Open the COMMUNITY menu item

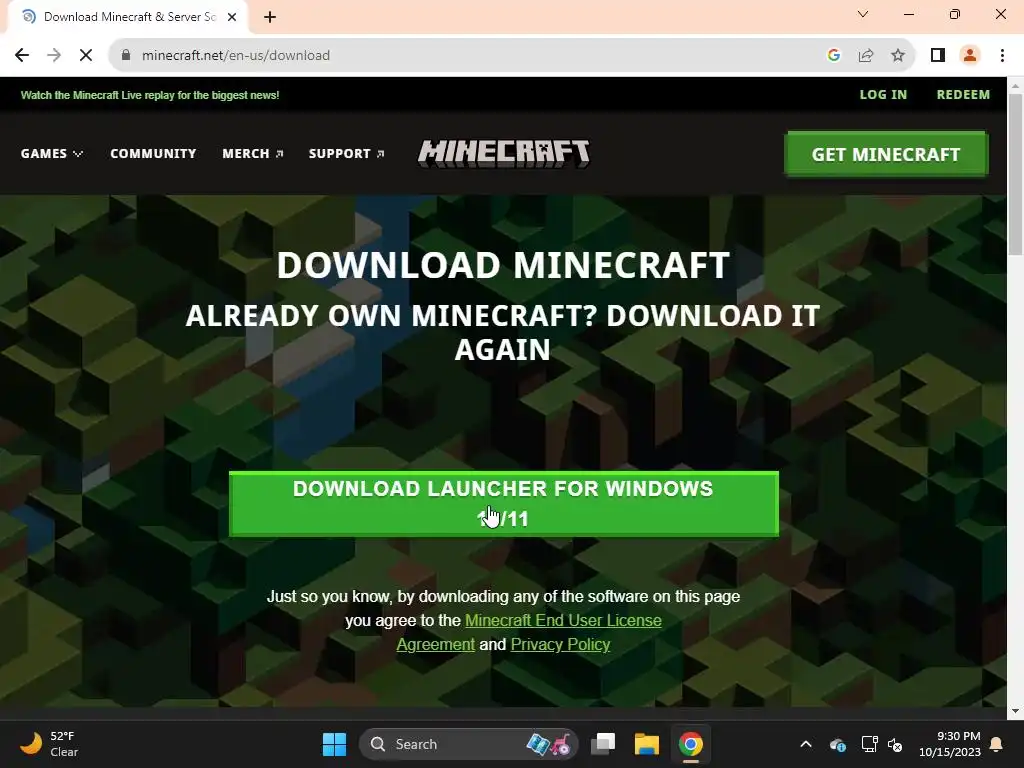coord(153,153)
